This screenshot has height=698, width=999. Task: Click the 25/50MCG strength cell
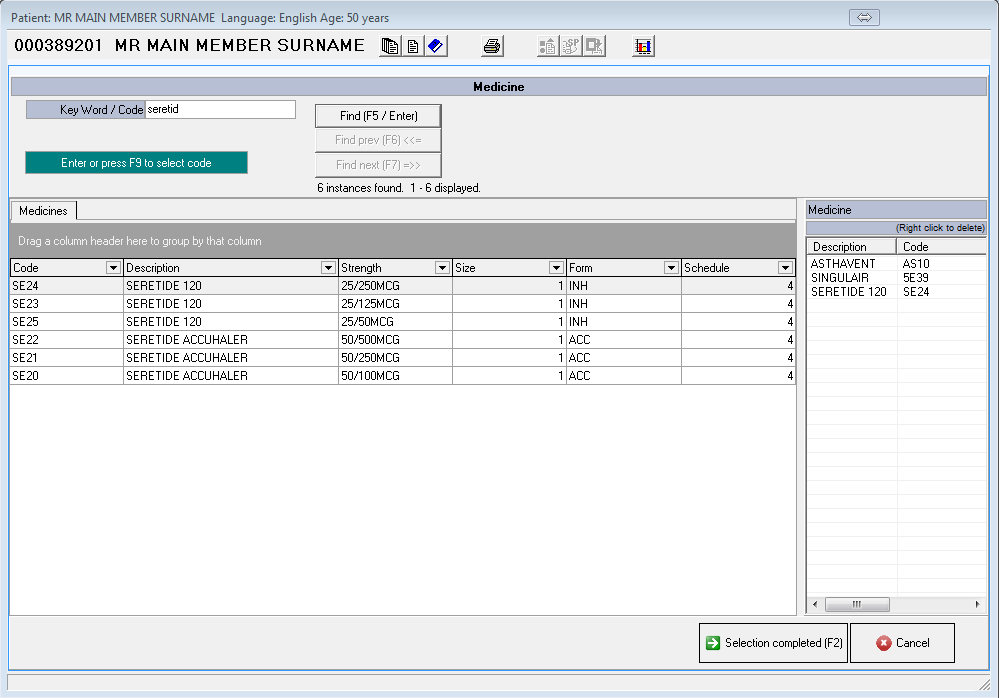pos(395,322)
